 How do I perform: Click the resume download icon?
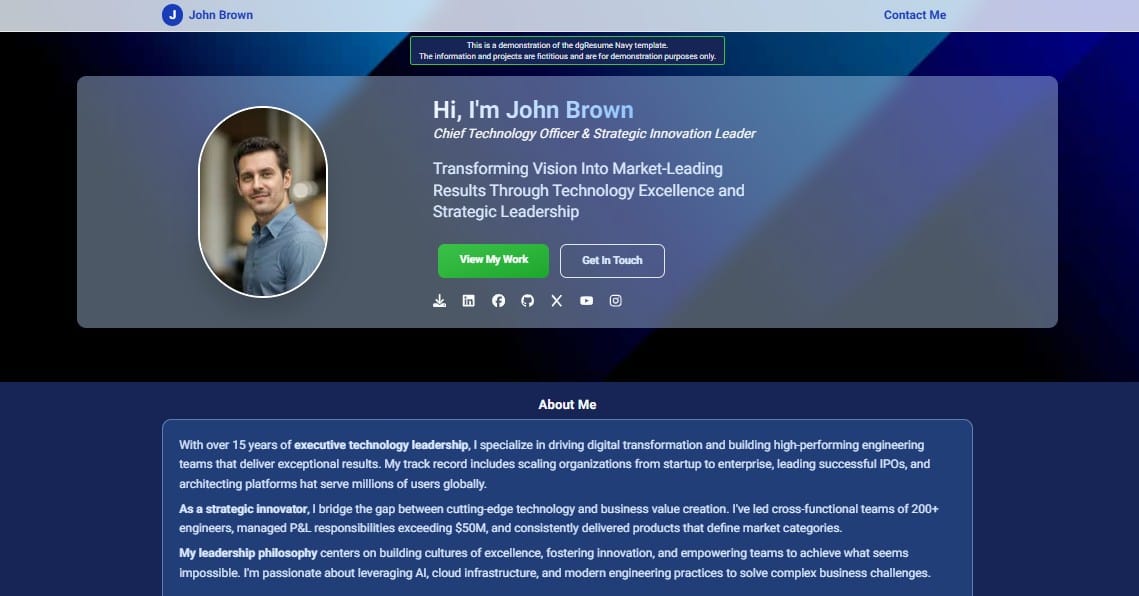(439, 301)
